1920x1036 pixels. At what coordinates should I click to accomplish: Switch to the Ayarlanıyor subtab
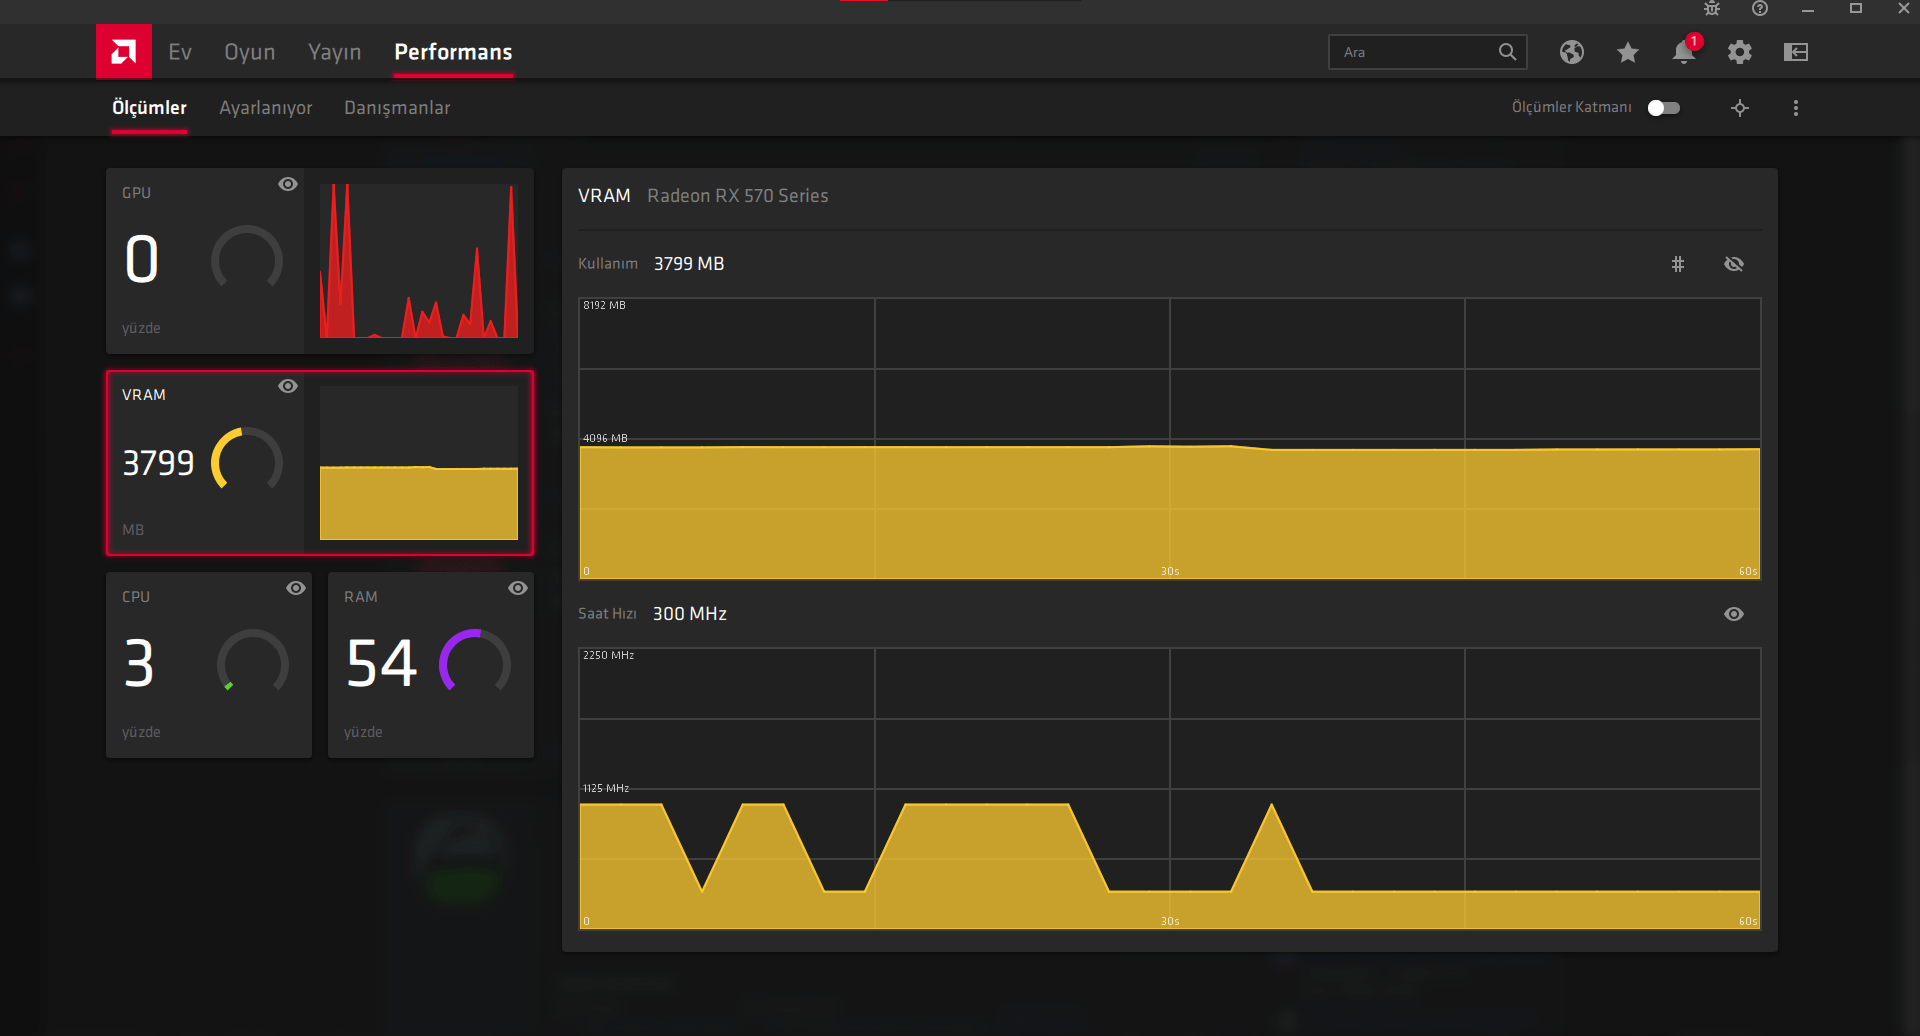pos(266,108)
